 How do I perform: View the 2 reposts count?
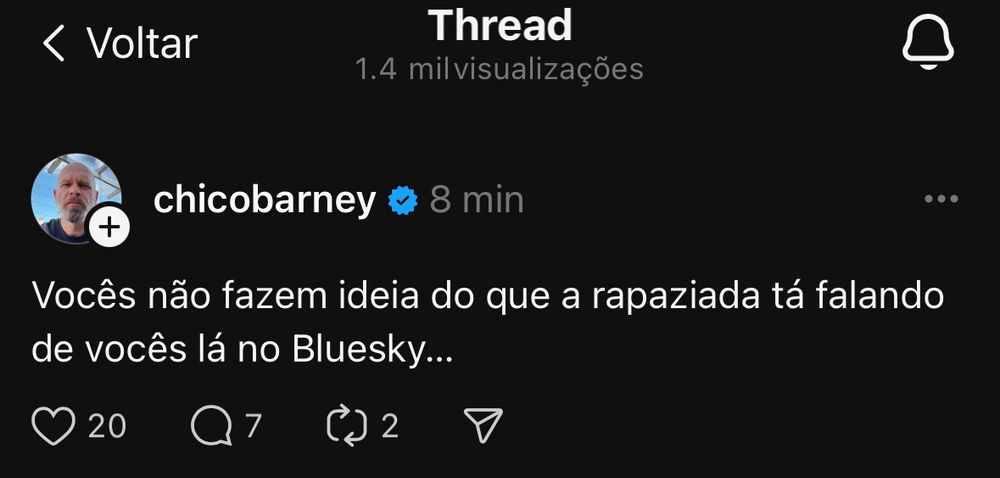click(x=390, y=426)
